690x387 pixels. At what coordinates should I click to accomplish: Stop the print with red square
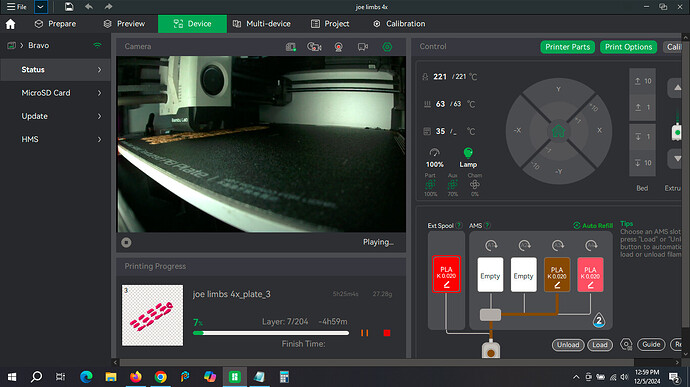(x=387, y=333)
